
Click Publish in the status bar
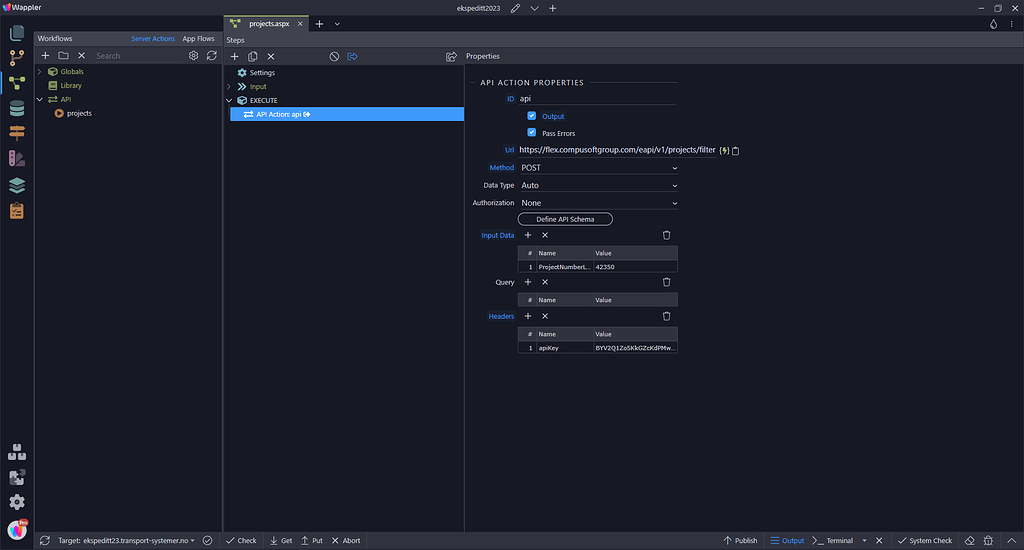740,540
